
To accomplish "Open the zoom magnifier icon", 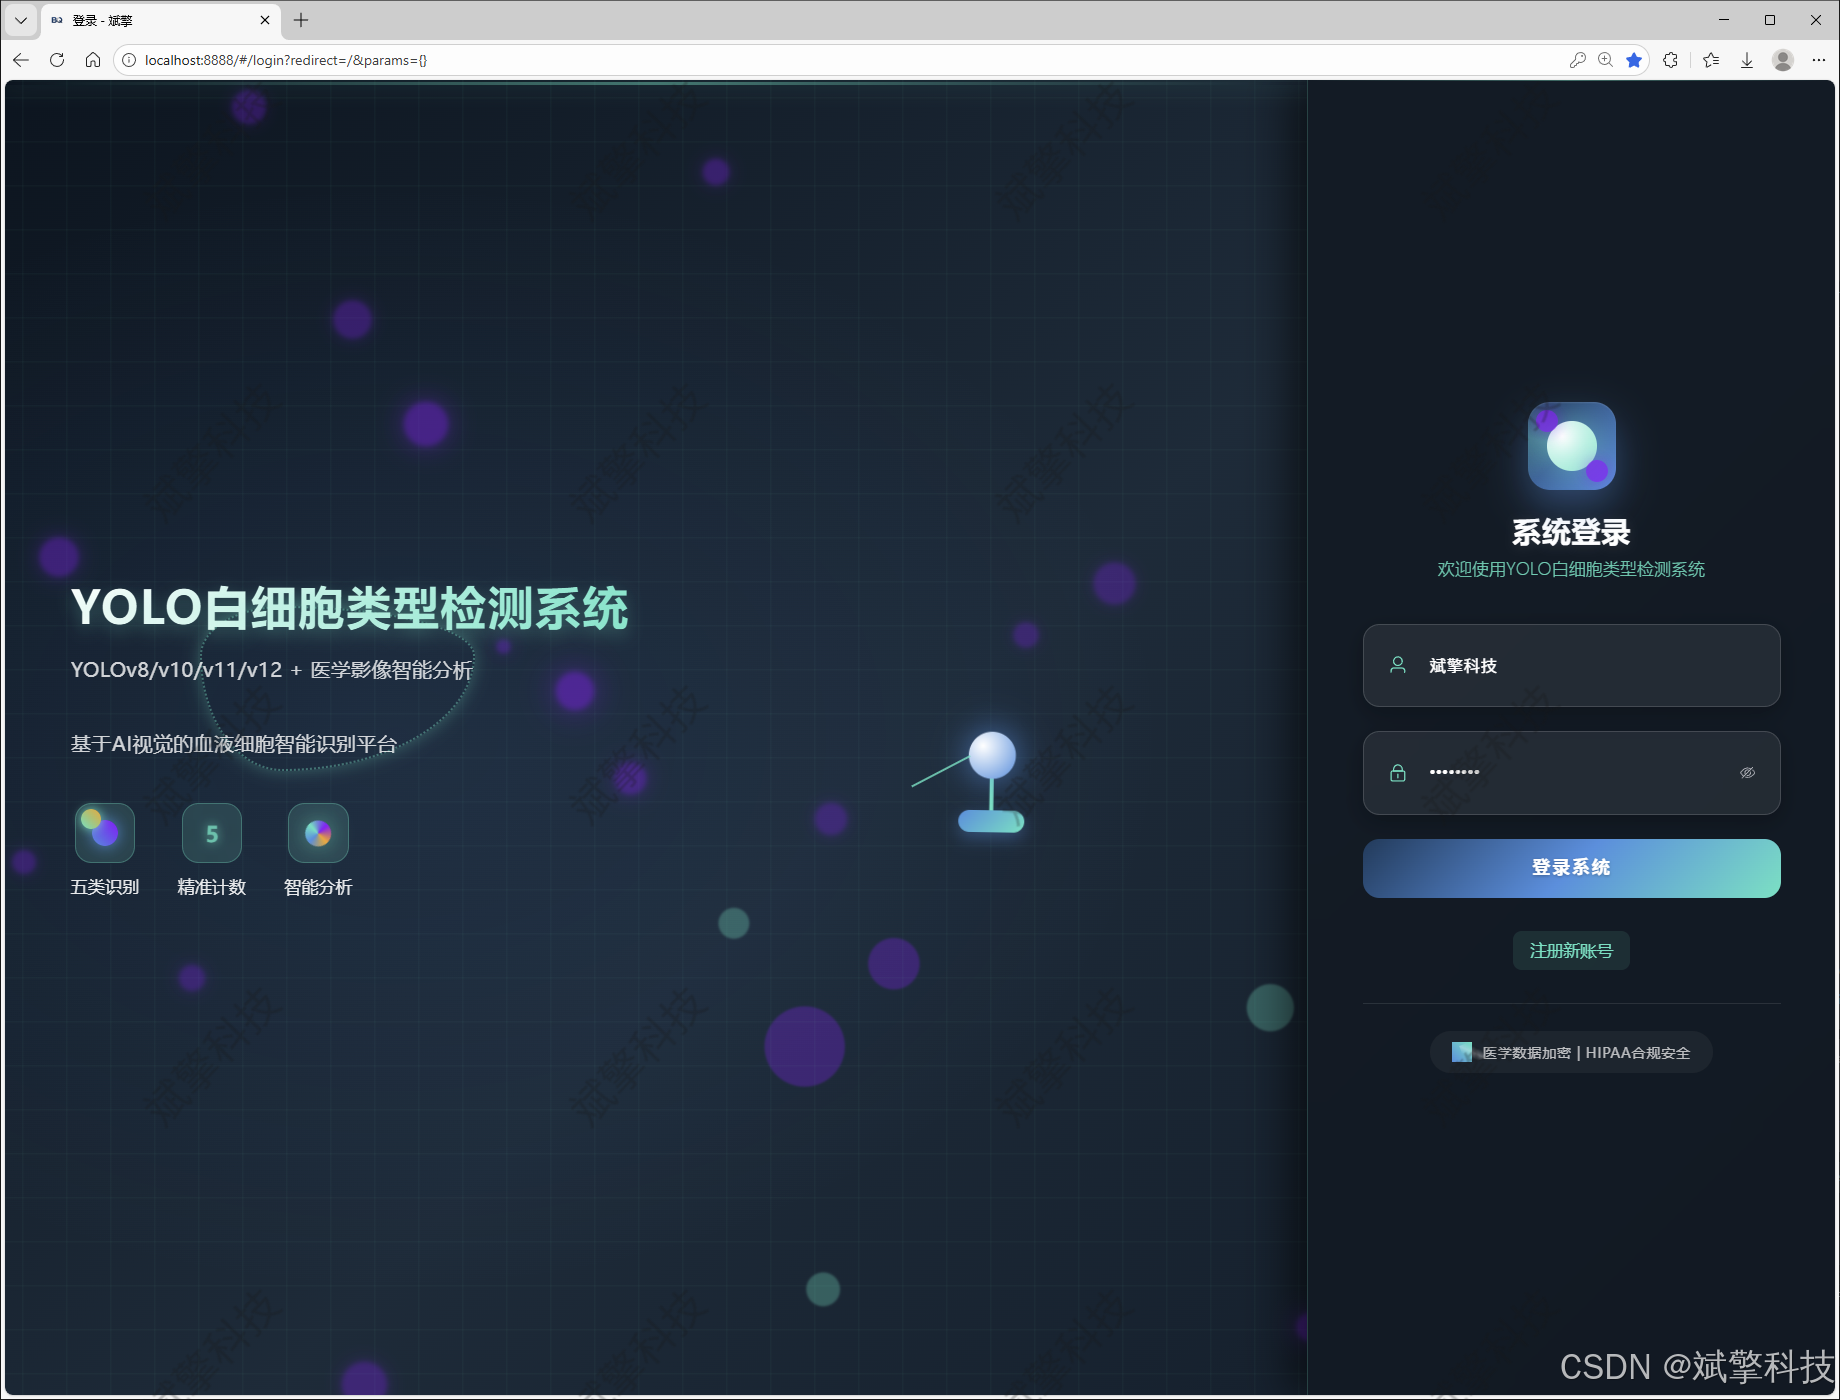I will coord(1606,60).
